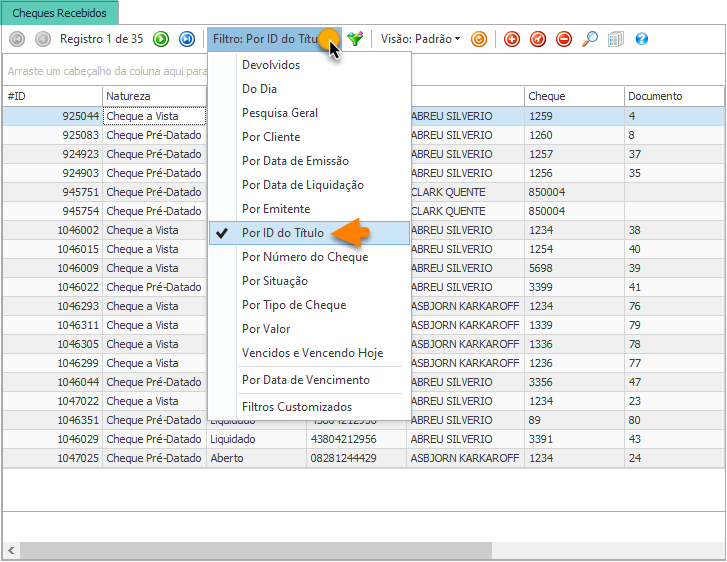The image size is (727, 562).
Task: Click cheque number 1339 cell
Action: 574,325
